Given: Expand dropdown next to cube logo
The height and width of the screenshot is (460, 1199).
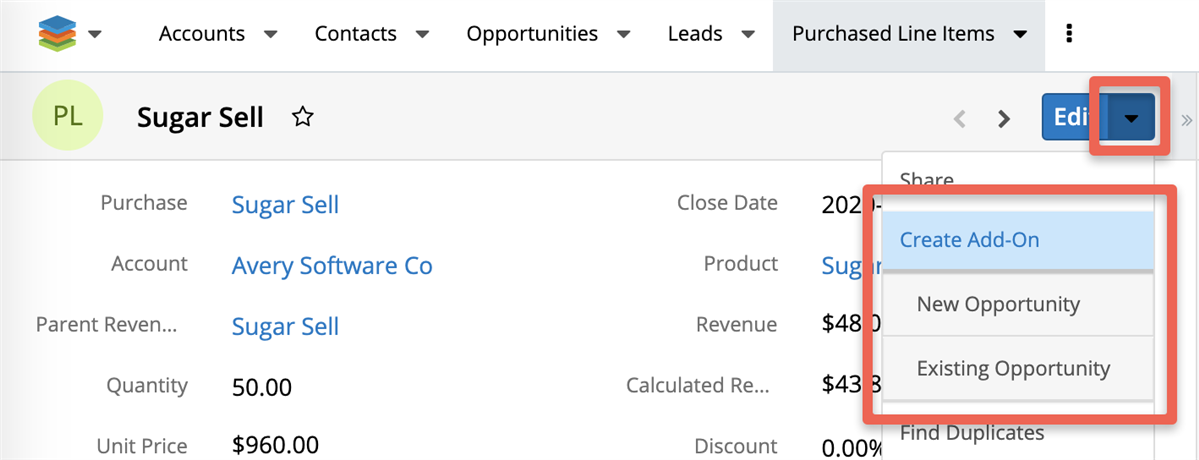Looking at the screenshot, I should pos(96,34).
